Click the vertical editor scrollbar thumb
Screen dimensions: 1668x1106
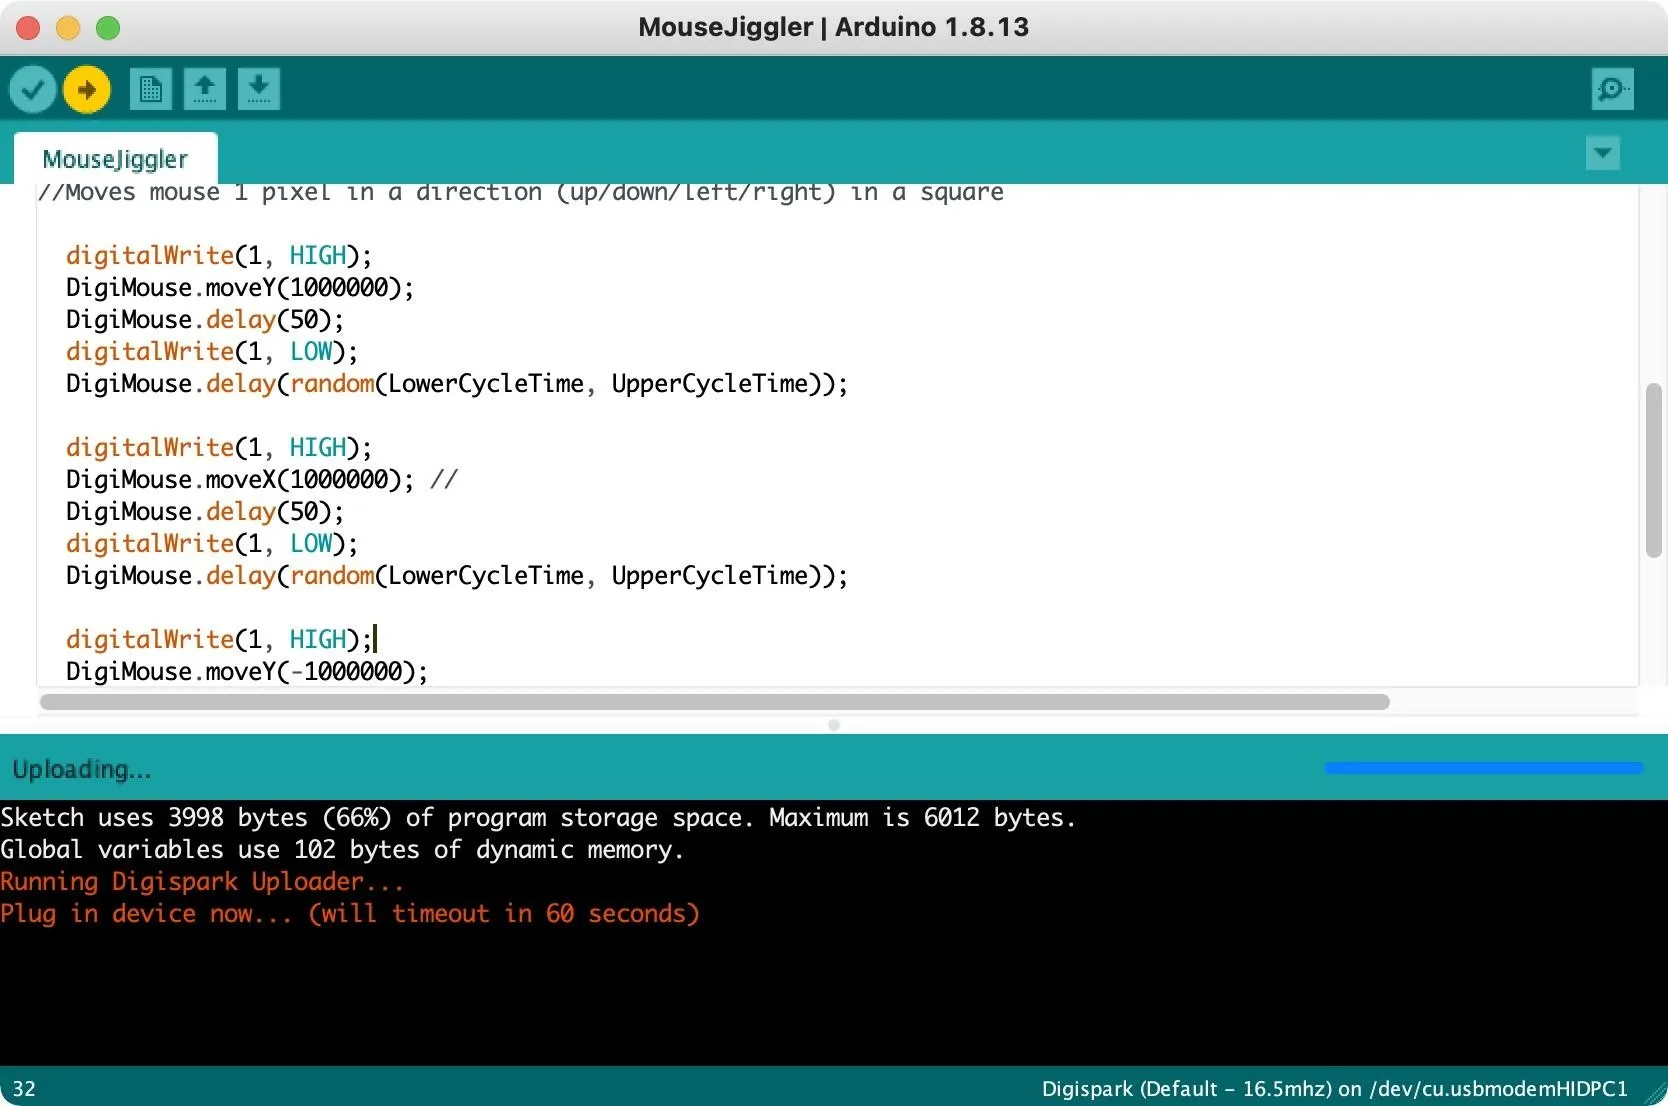(1653, 470)
